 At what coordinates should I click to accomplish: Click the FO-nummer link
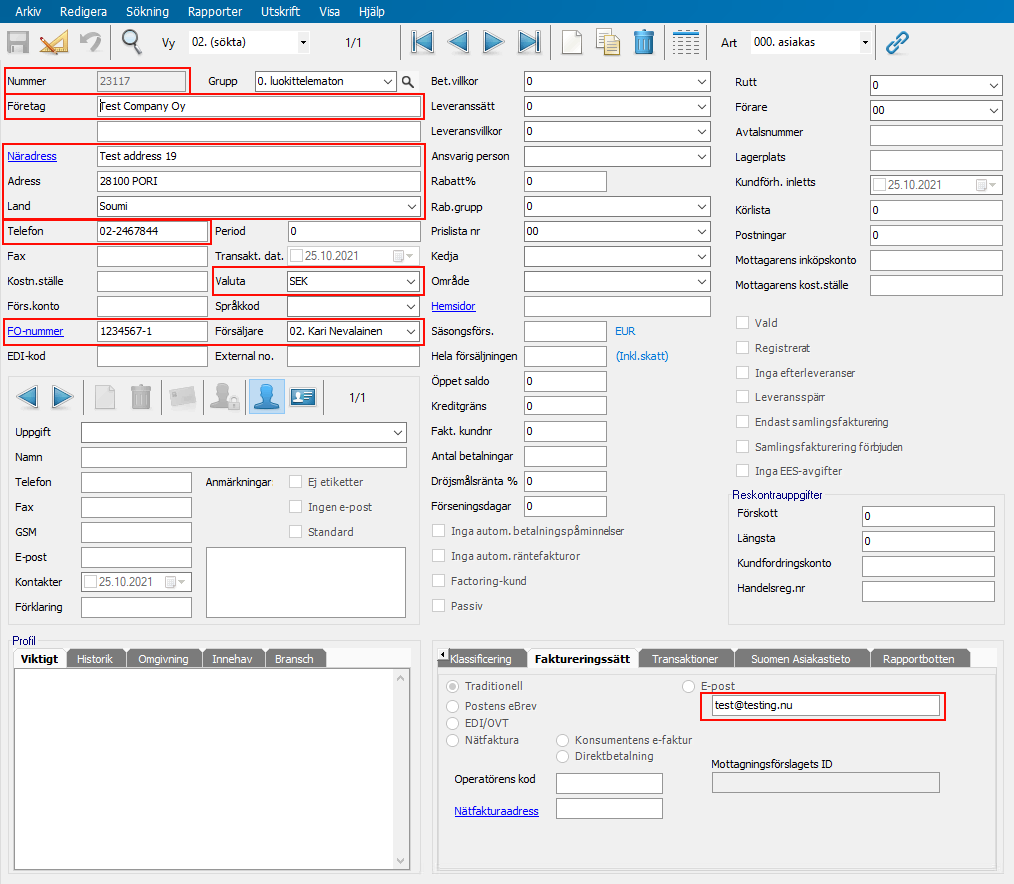pos(35,332)
